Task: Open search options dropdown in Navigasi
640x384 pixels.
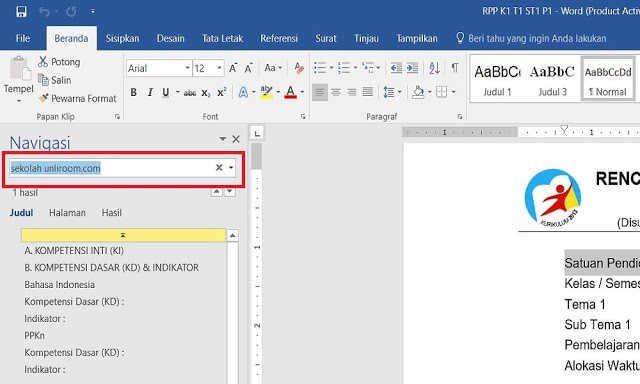Action: click(x=231, y=168)
